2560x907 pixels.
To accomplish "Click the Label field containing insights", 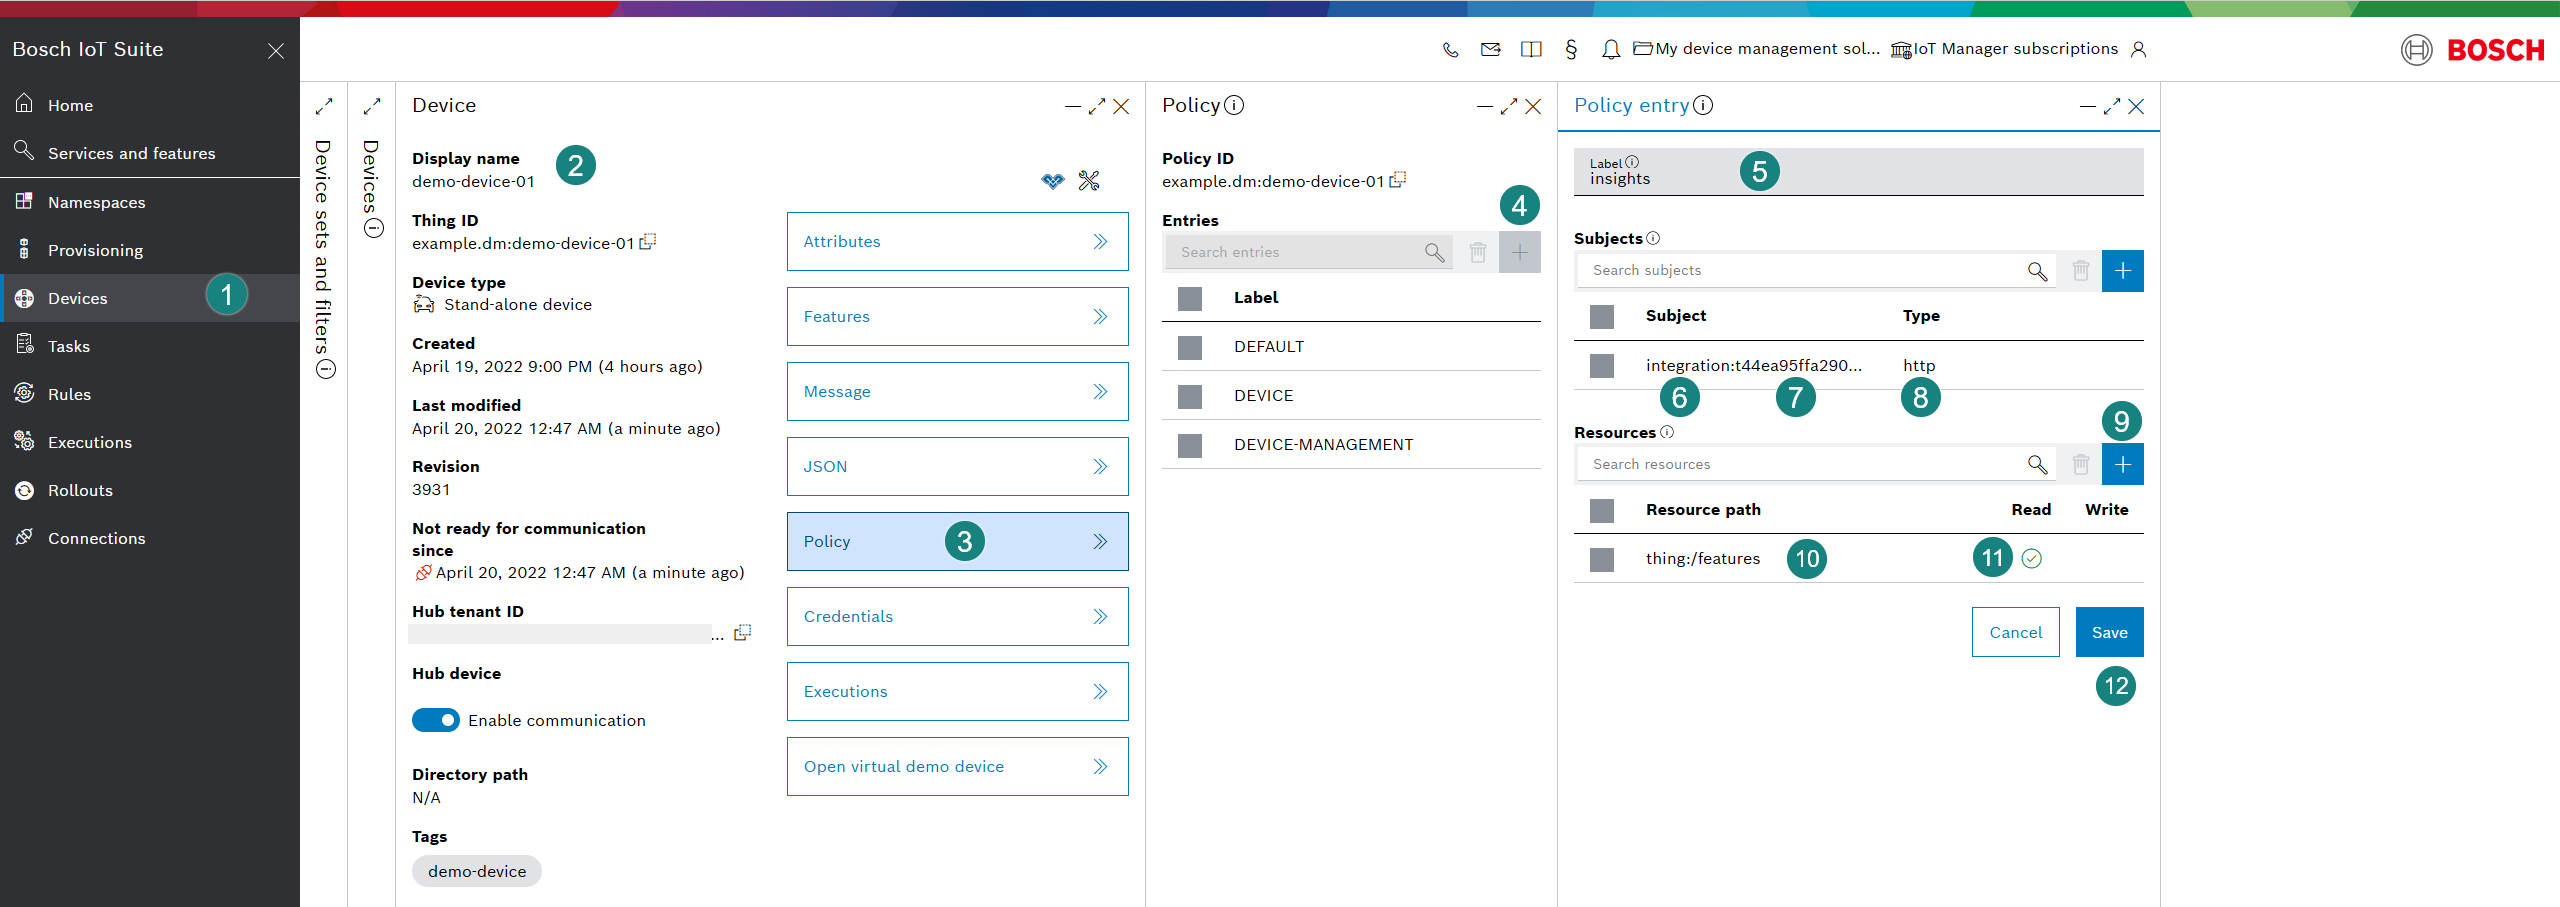I will click(1859, 172).
